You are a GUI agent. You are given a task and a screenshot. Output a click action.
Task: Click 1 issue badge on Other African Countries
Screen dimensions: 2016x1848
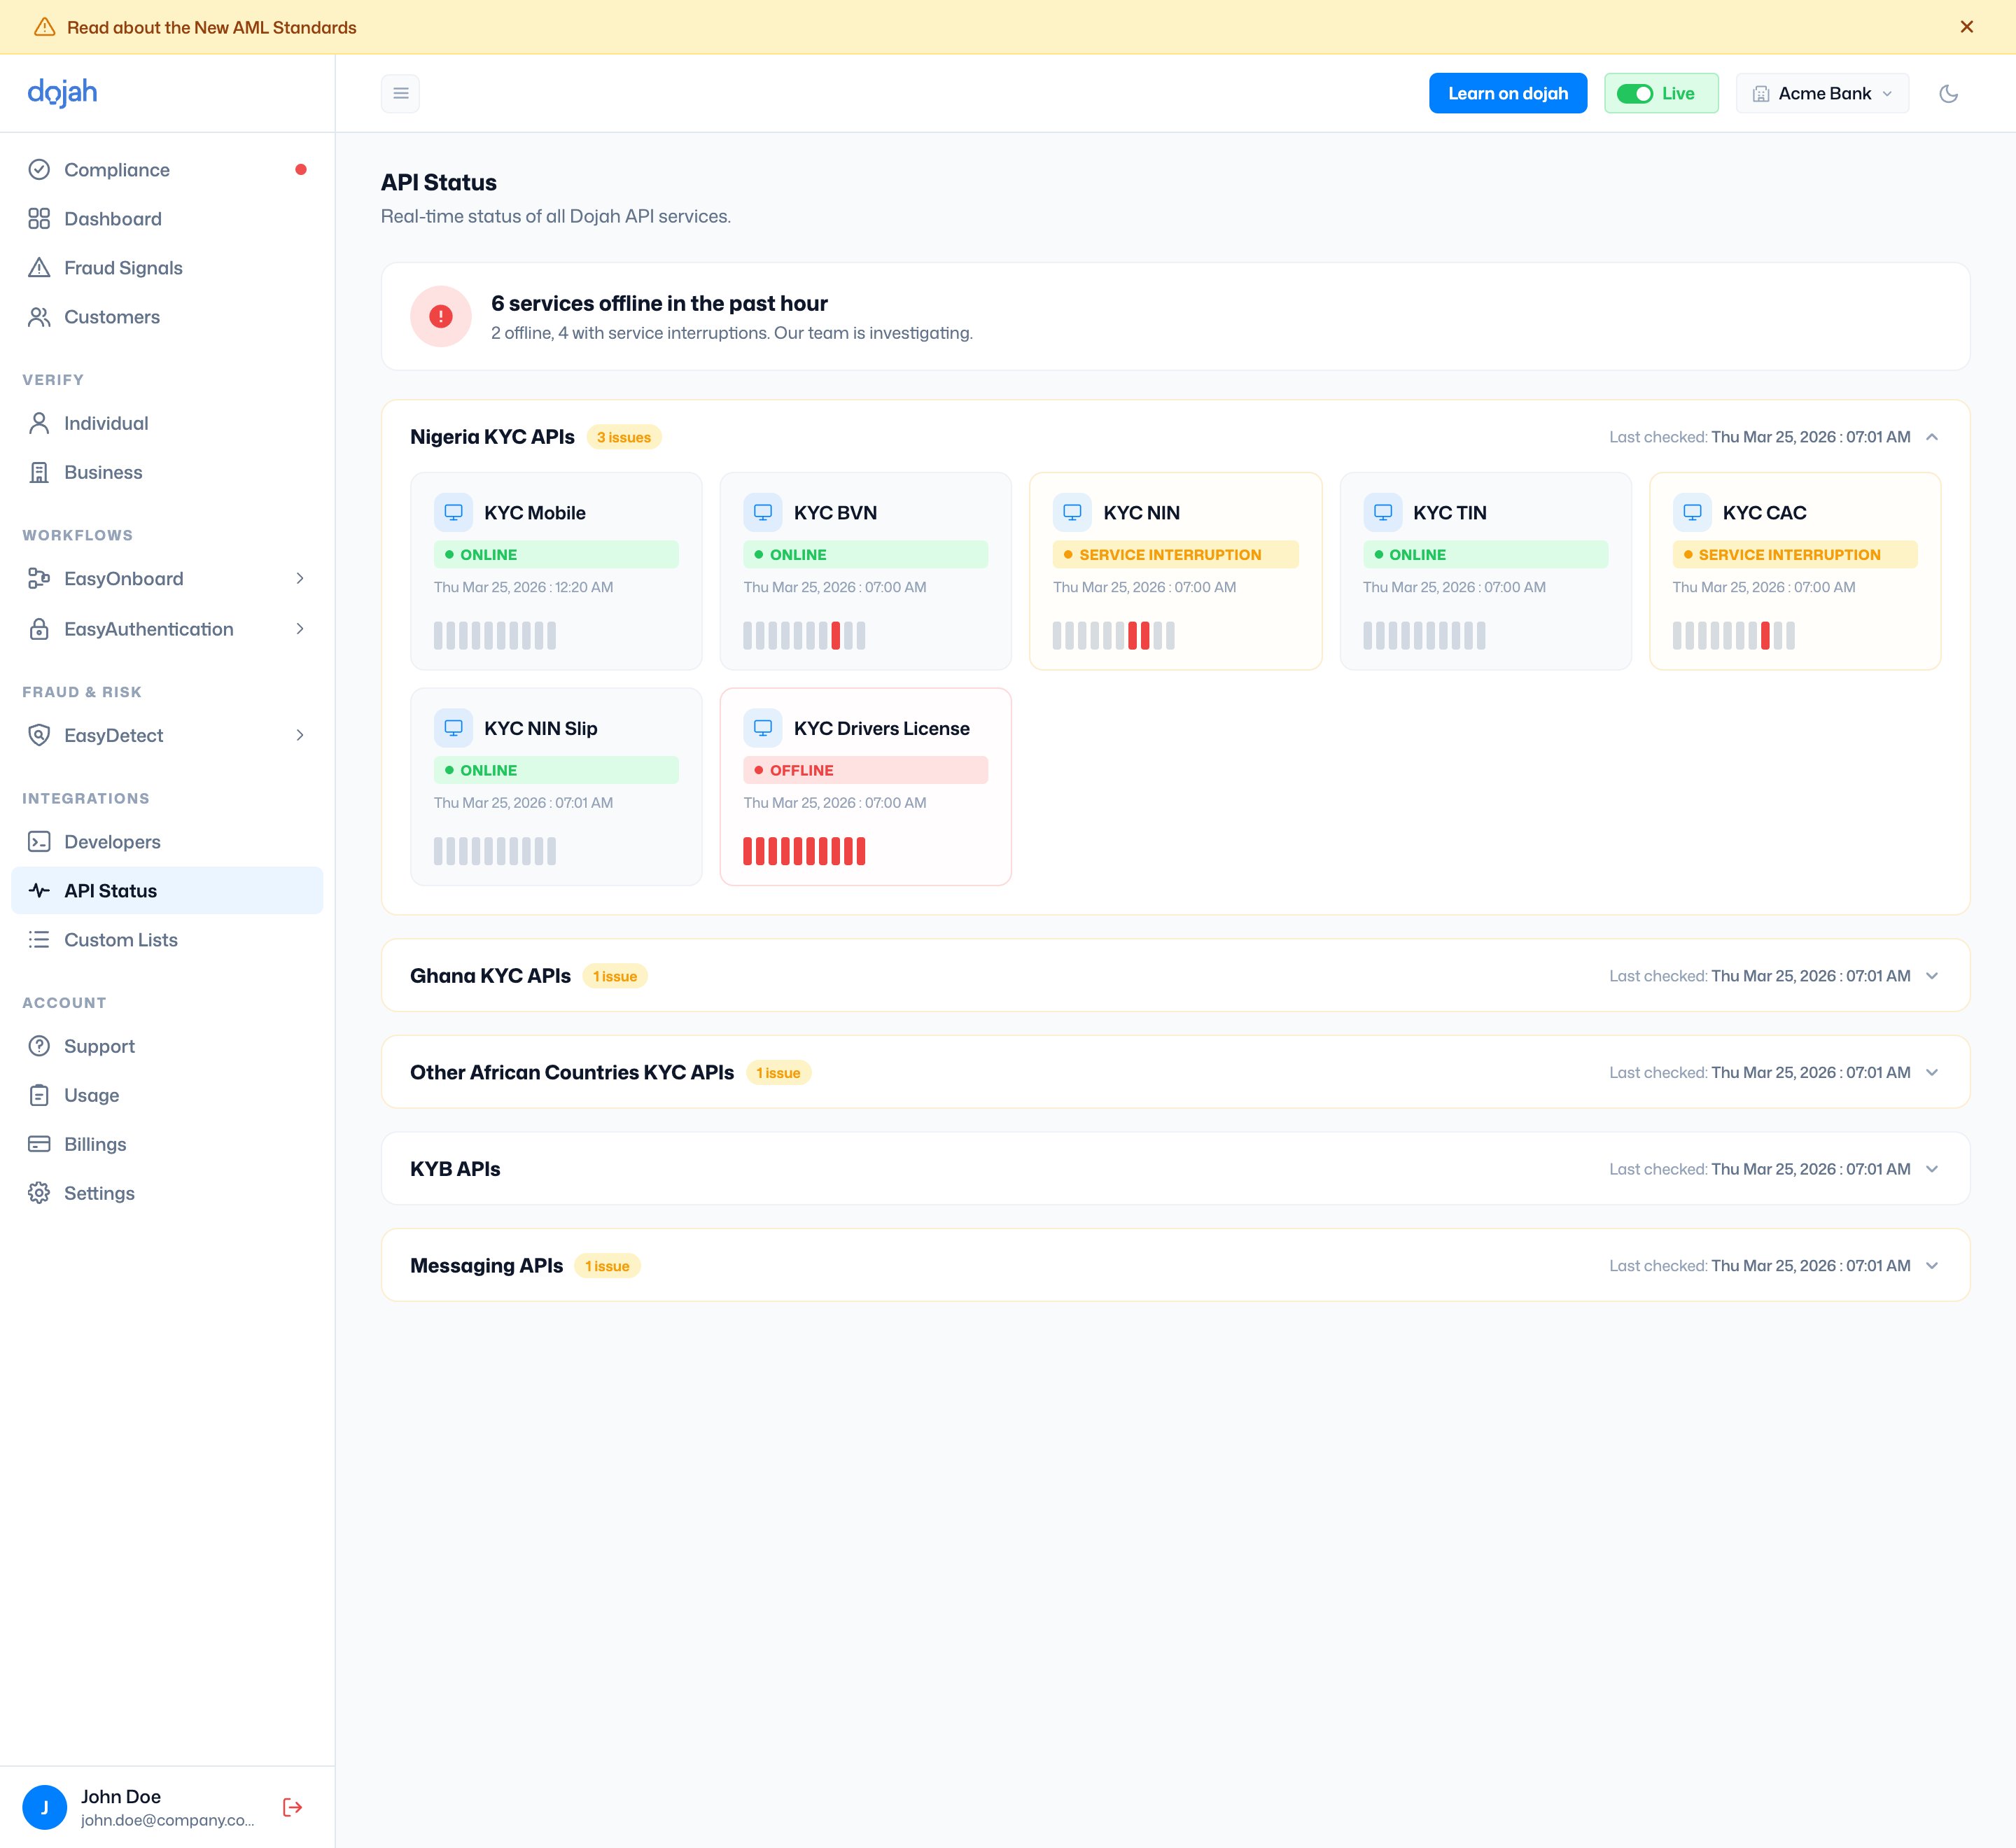point(778,1073)
